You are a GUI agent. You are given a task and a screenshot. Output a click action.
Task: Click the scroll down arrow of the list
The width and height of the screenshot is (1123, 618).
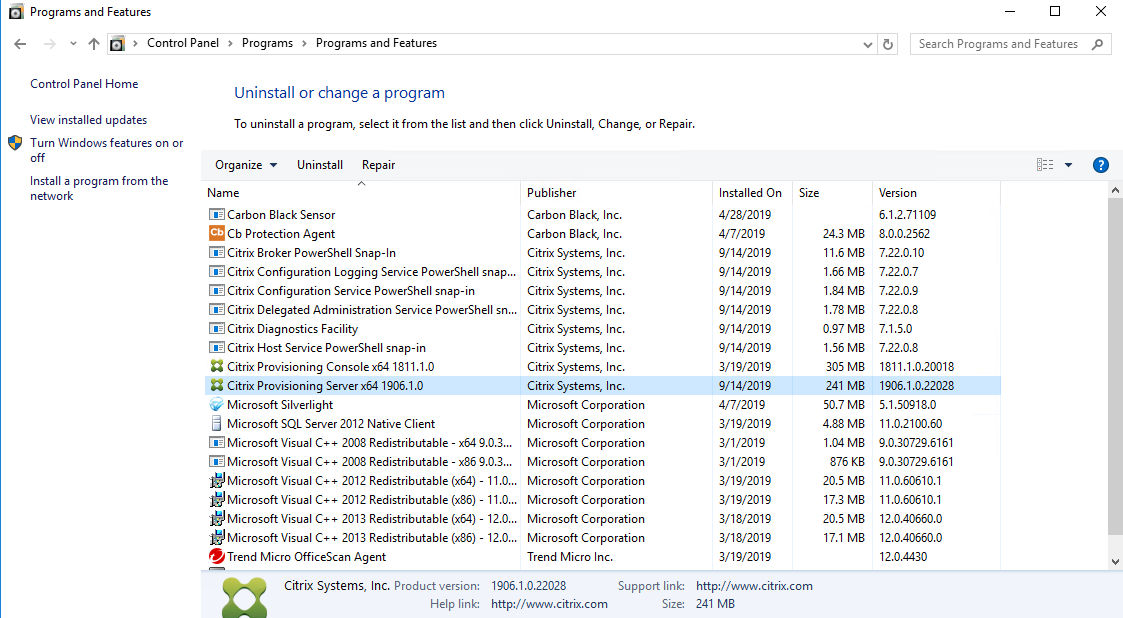[x=1114, y=562]
